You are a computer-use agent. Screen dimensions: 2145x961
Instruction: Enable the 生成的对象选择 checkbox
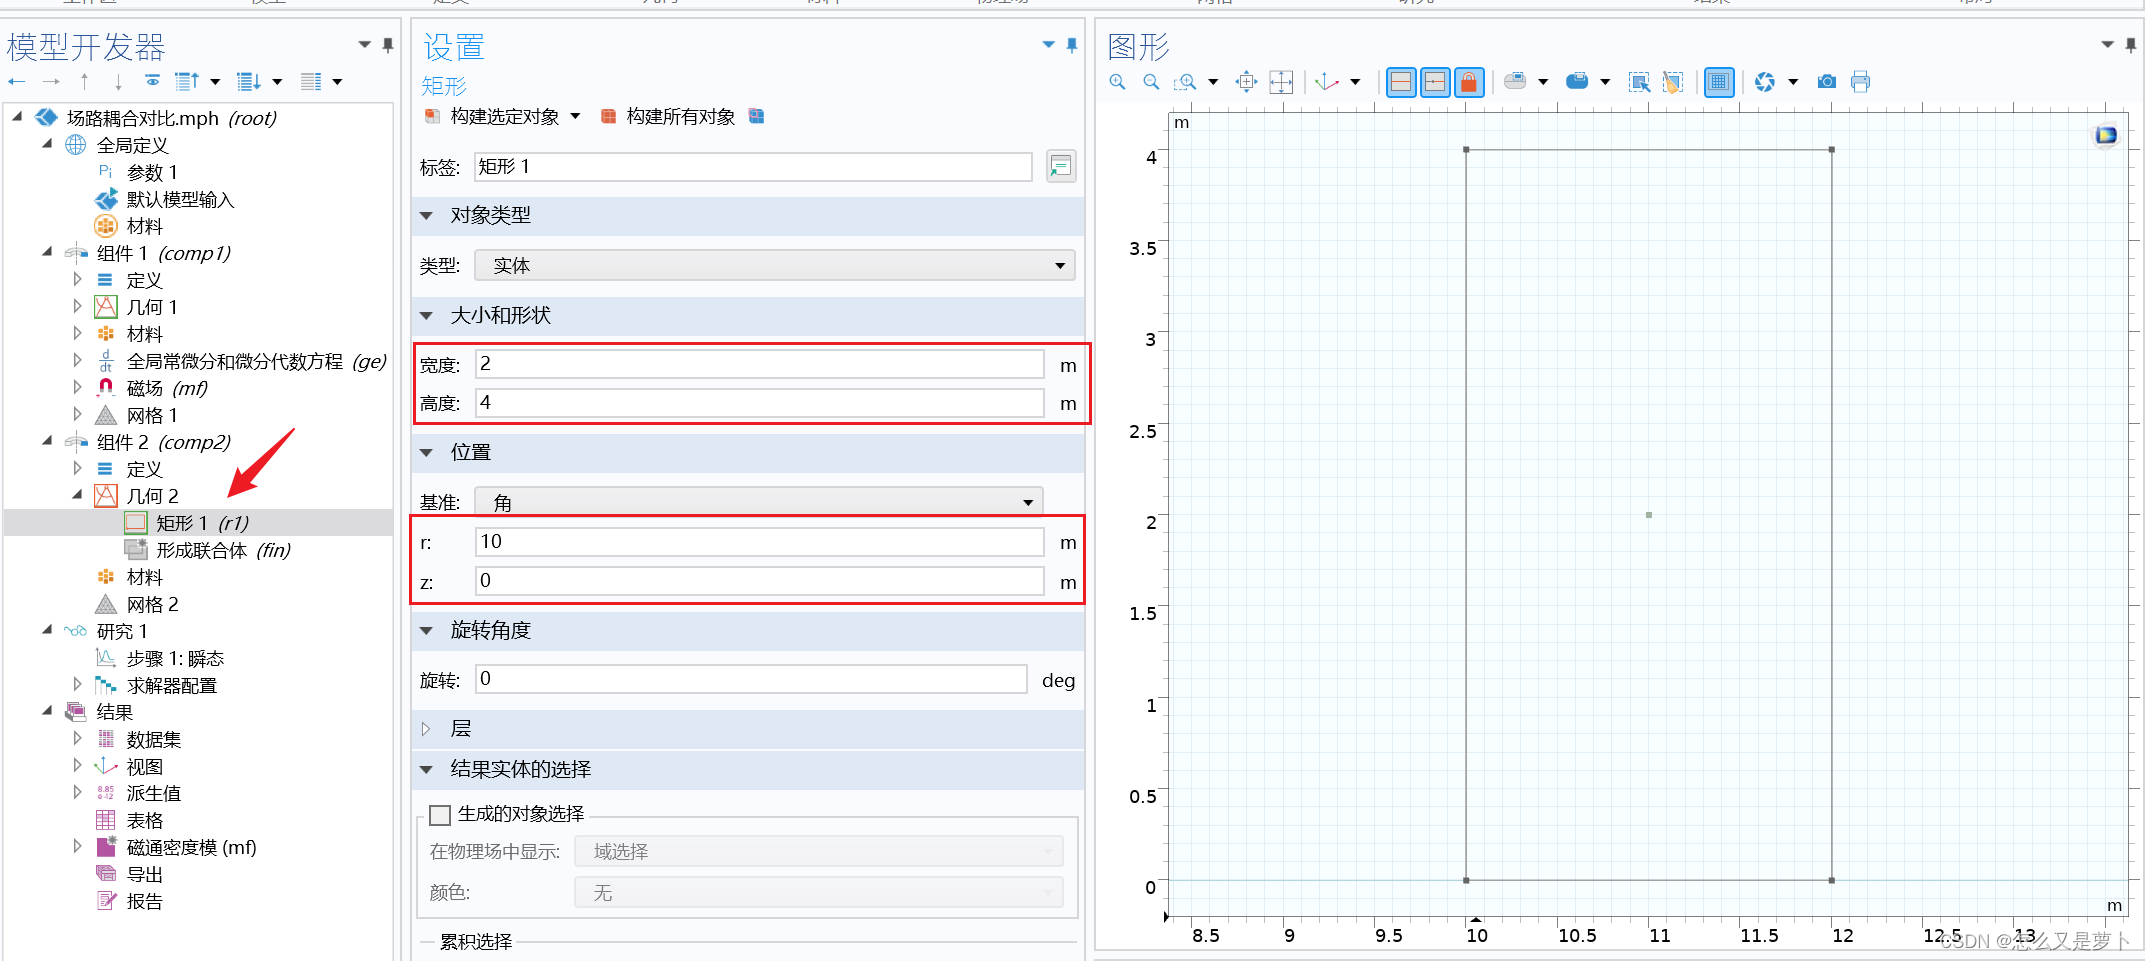[439, 815]
